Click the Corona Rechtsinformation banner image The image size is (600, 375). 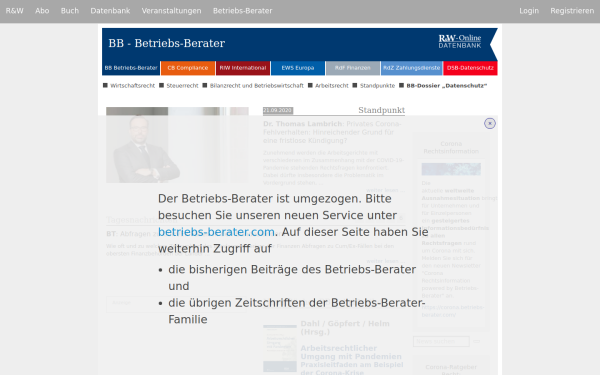(451, 169)
